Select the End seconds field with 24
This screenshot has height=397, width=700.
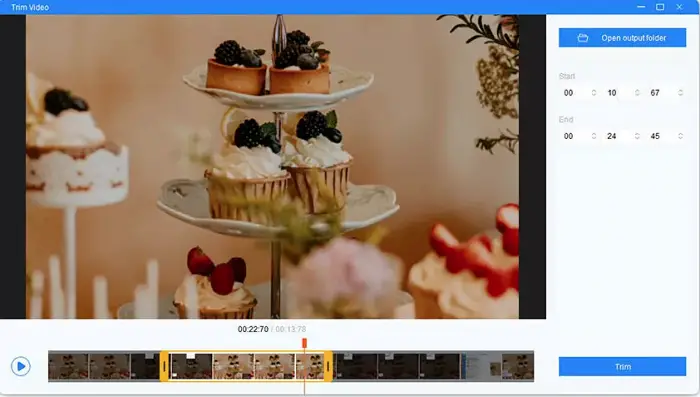tap(618, 136)
